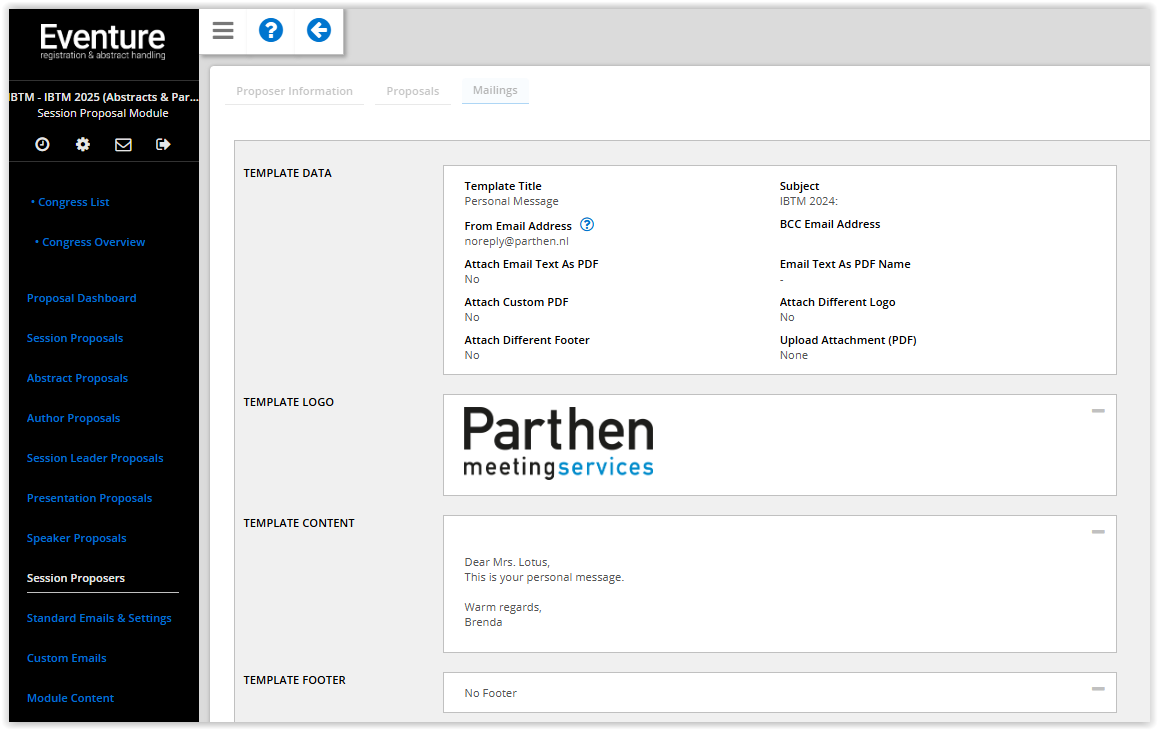Viewport: 1158px width, 730px height.
Task: Go to Custom Emails
Action: click(x=66, y=658)
